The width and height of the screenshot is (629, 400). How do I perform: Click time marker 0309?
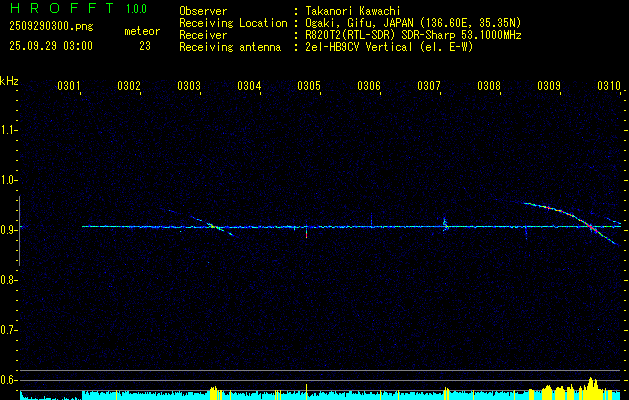pos(549,86)
